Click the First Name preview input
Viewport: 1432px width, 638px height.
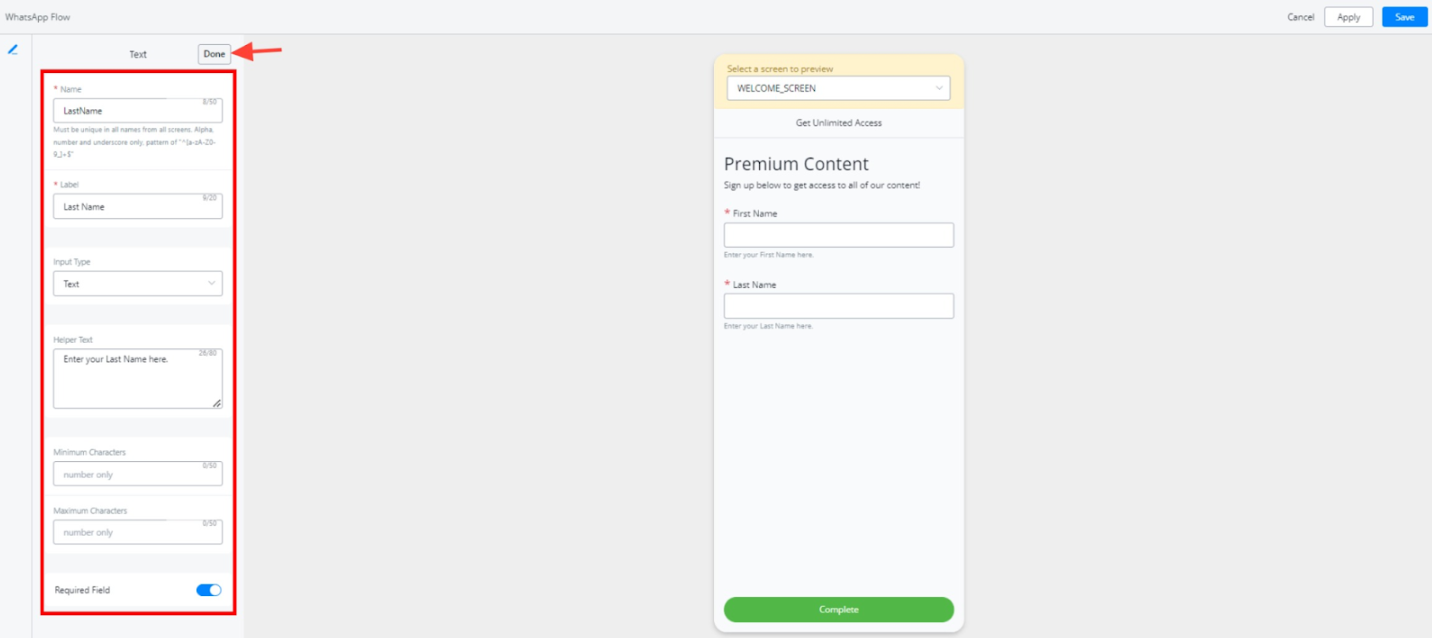pos(838,235)
